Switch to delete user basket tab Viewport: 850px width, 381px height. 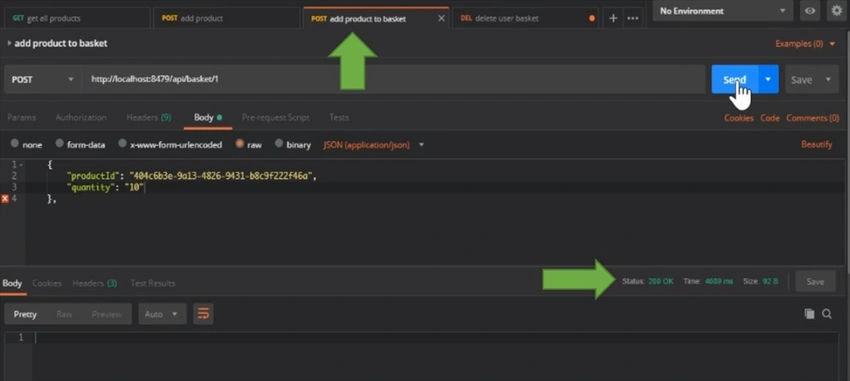click(526, 18)
